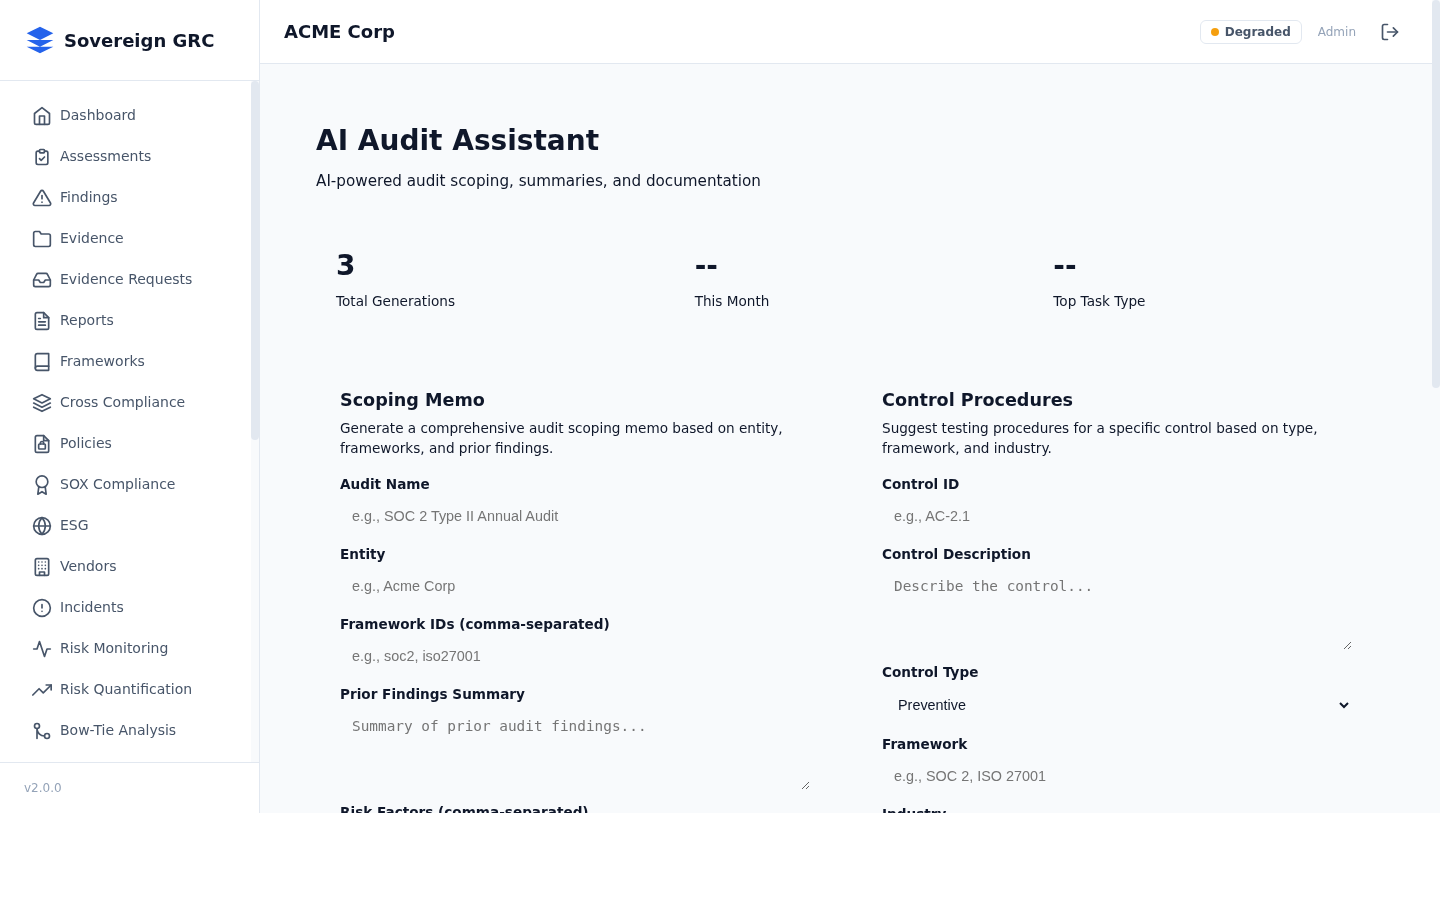The image size is (1440, 900).
Task: Click the Sovereign GRC logo icon
Action: (40, 40)
